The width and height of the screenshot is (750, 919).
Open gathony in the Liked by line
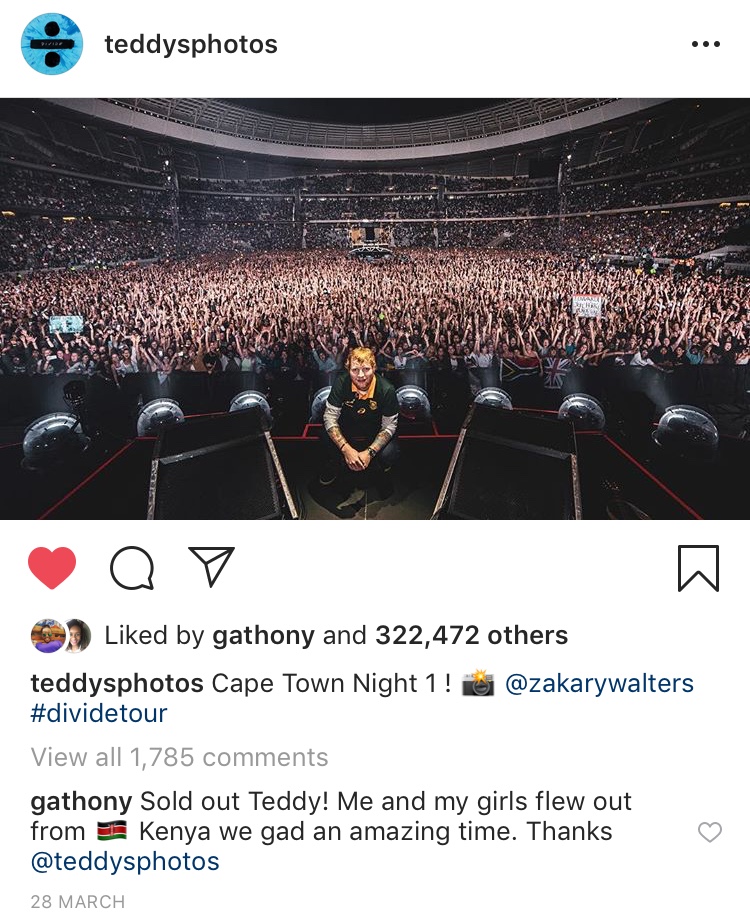[x=264, y=635]
